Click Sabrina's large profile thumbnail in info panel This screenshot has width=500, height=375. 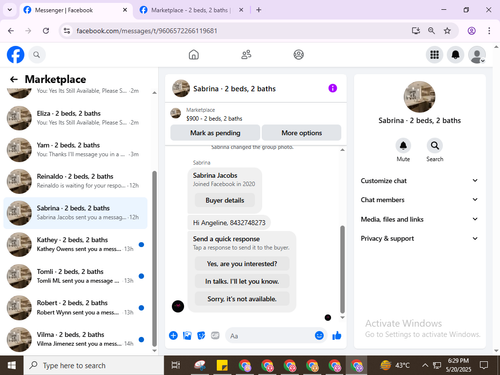coord(419,97)
